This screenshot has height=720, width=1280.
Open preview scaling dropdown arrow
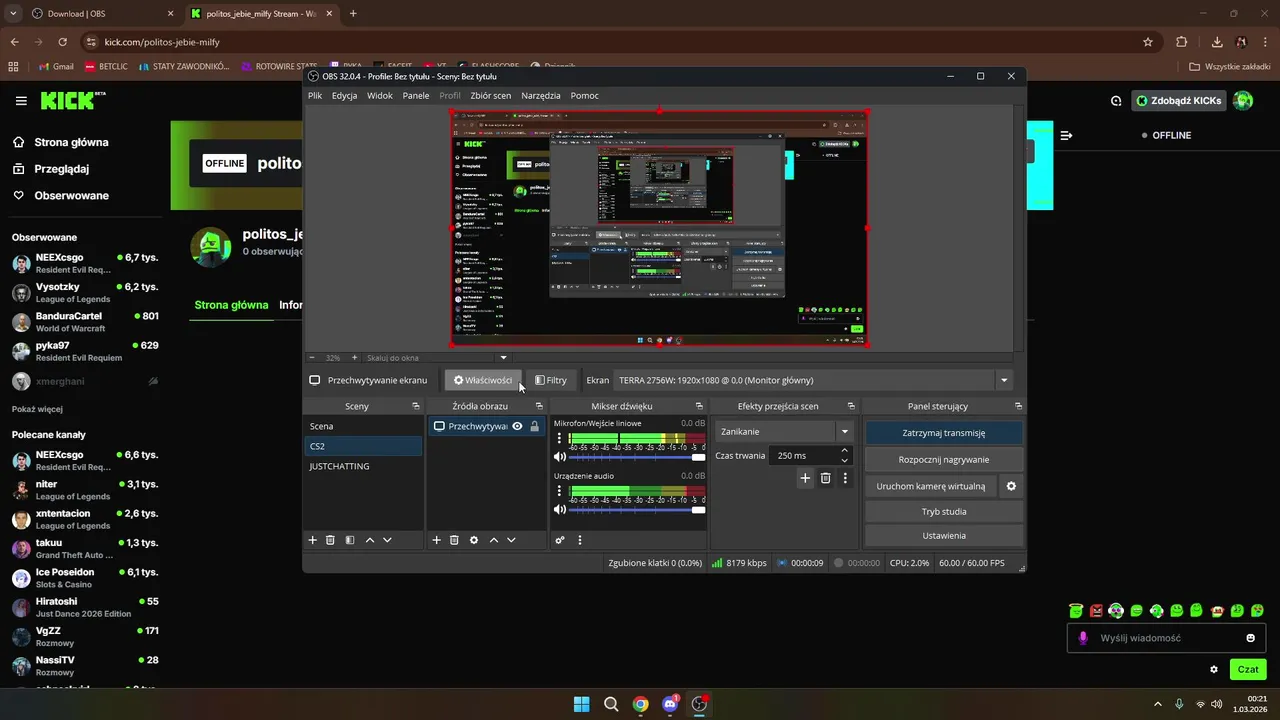click(503, 357)
